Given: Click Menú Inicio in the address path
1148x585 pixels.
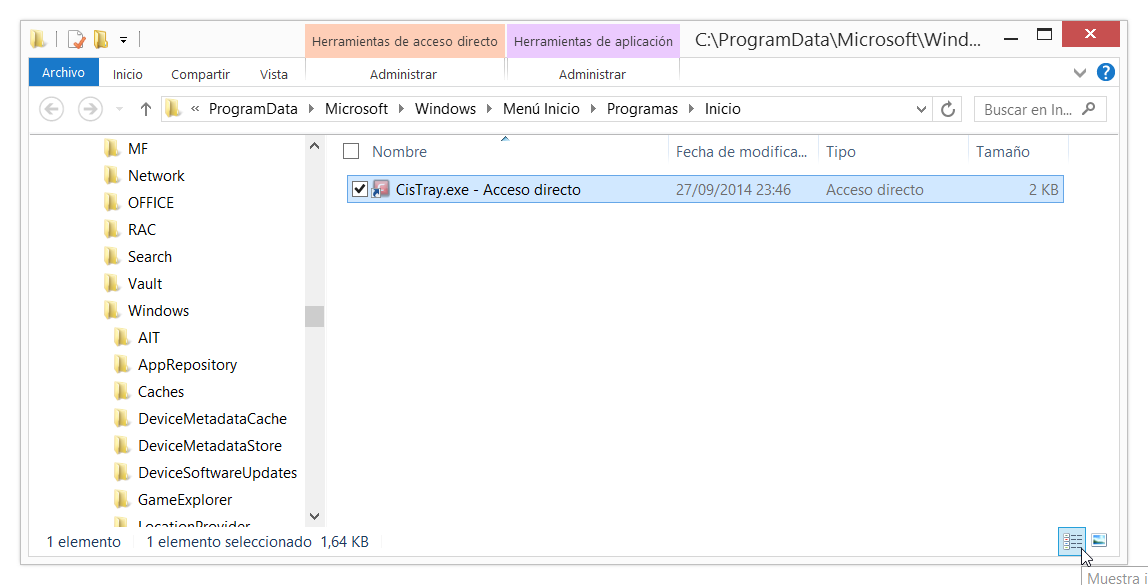Looking at the screenshot, I should tap(541, 108).
